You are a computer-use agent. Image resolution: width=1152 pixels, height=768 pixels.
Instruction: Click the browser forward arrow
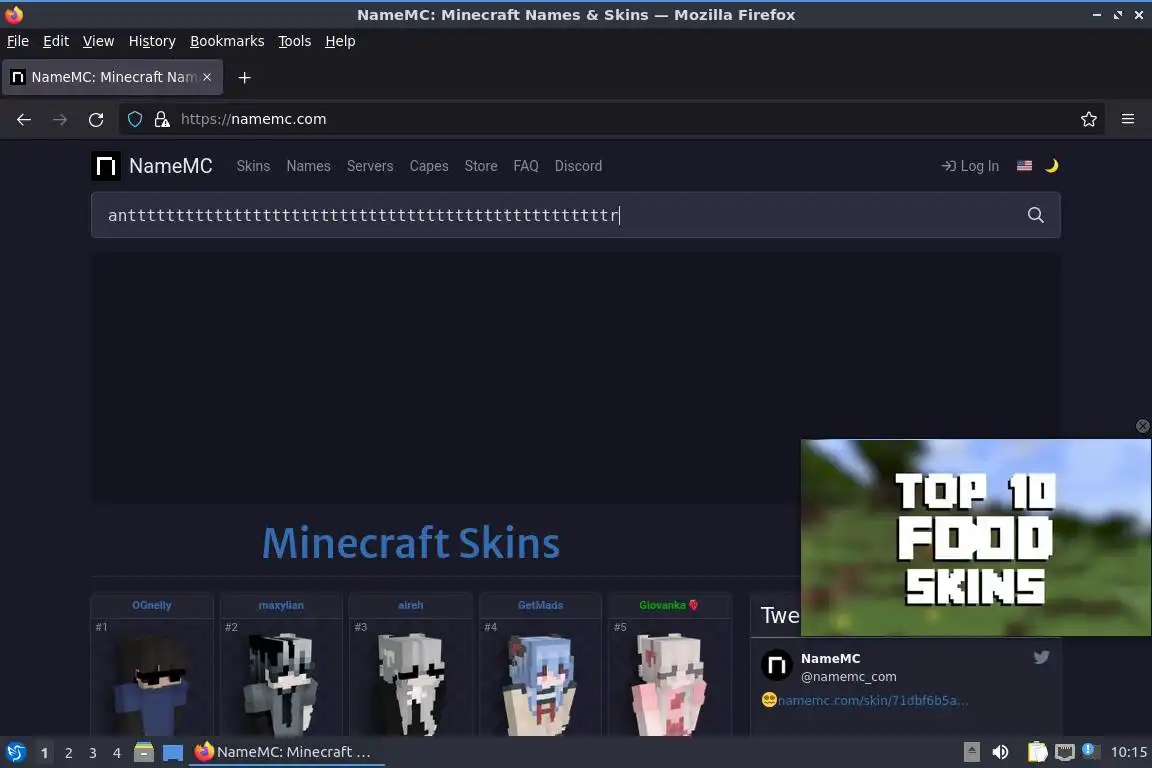coord(60,119)
